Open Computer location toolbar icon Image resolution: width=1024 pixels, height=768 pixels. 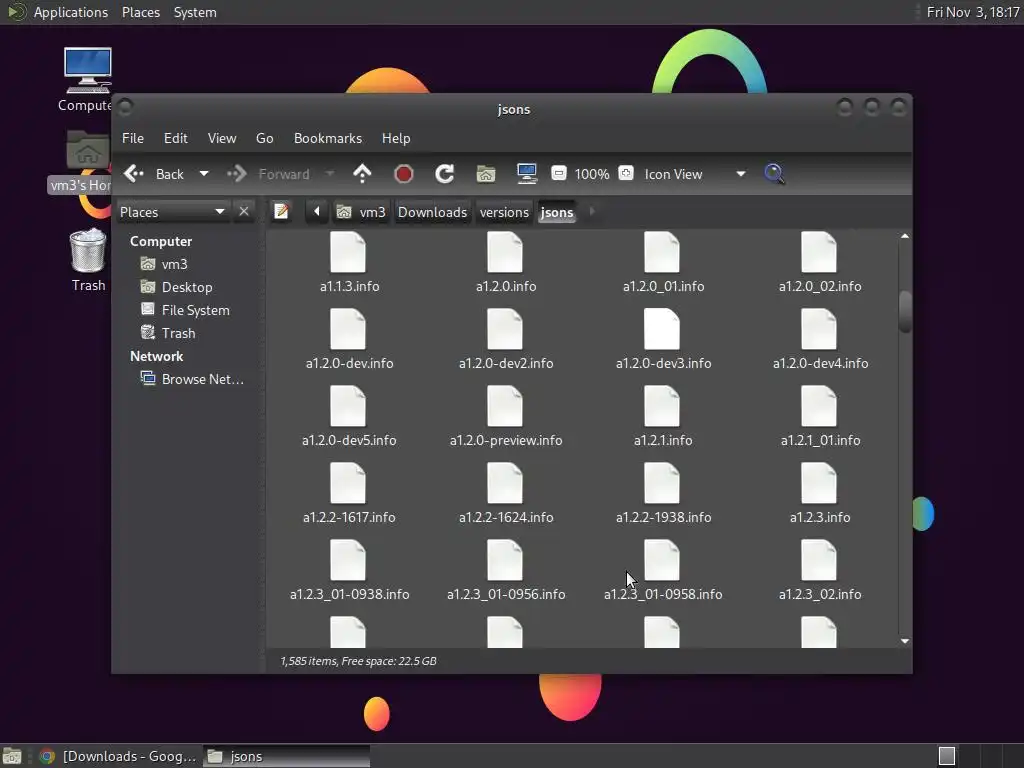pyautogui.click(x=526, y=174)
